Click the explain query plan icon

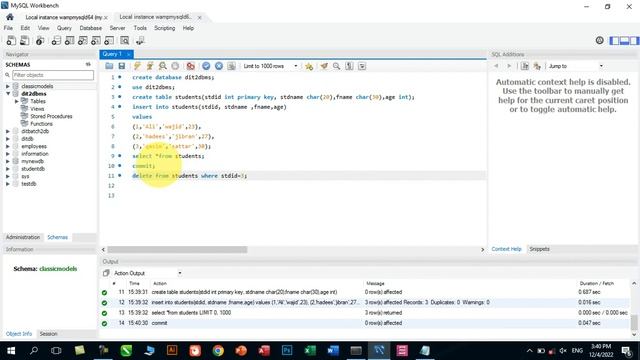[162, 66]
